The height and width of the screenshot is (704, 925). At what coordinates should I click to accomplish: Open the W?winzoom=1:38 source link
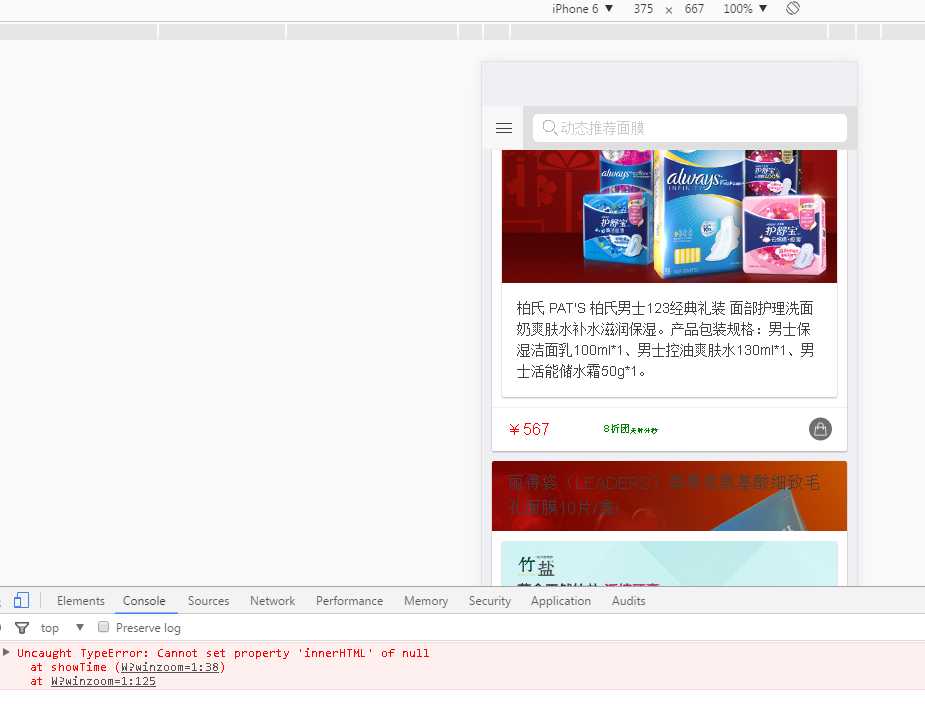pyautogui.click(x=170, y=667)
